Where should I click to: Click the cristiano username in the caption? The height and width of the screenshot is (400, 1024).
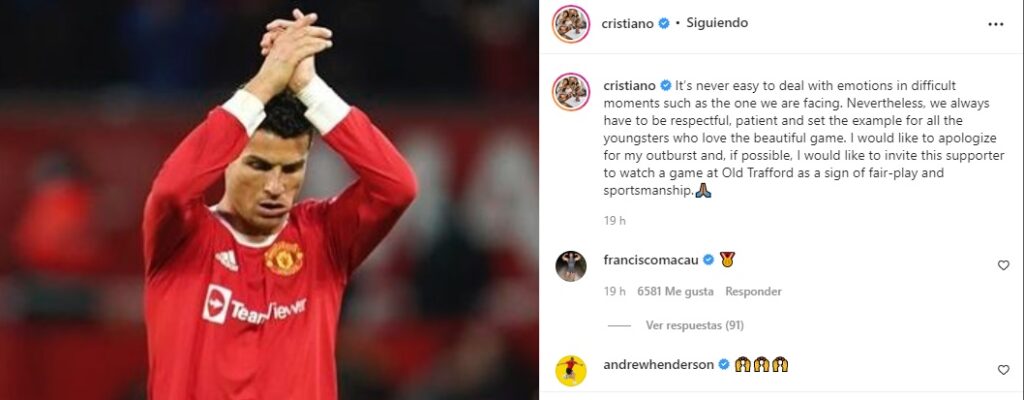click(629, 86)
